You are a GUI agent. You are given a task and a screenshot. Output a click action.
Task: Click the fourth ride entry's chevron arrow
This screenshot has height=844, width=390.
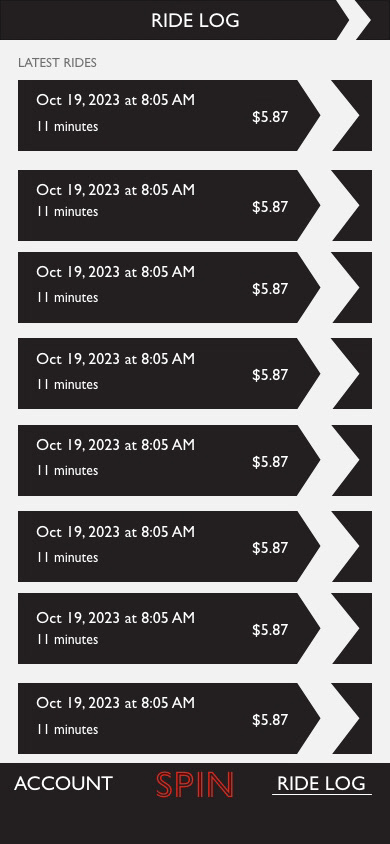[352, 373]
